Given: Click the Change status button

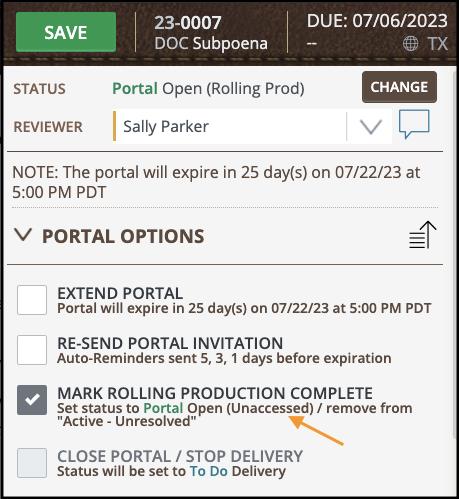Looking at the screenshot, I should tap(399, 87).
